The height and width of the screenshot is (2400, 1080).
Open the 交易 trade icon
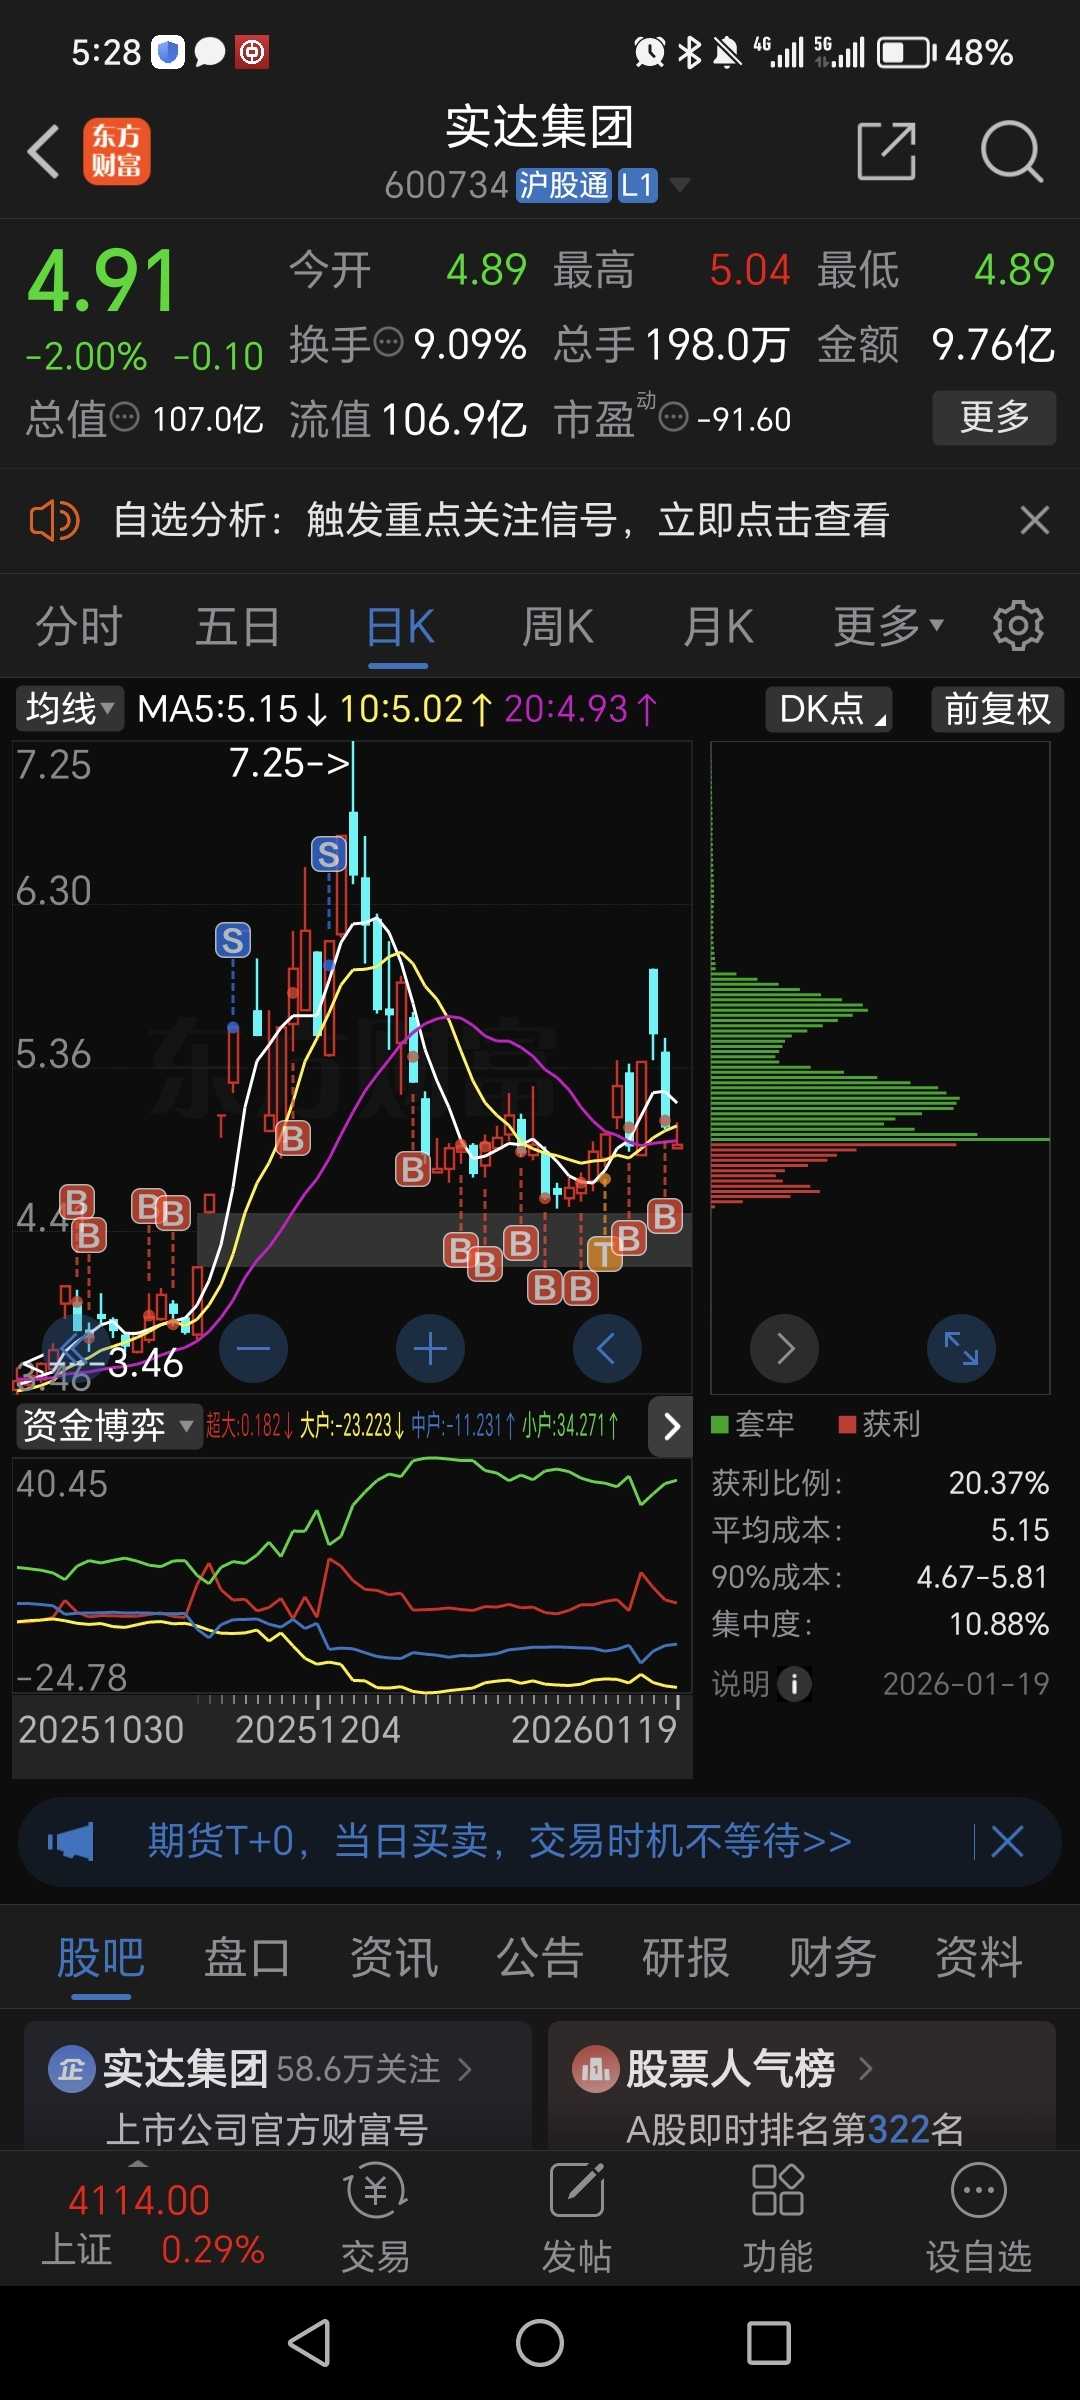(x=376, y=2219)
